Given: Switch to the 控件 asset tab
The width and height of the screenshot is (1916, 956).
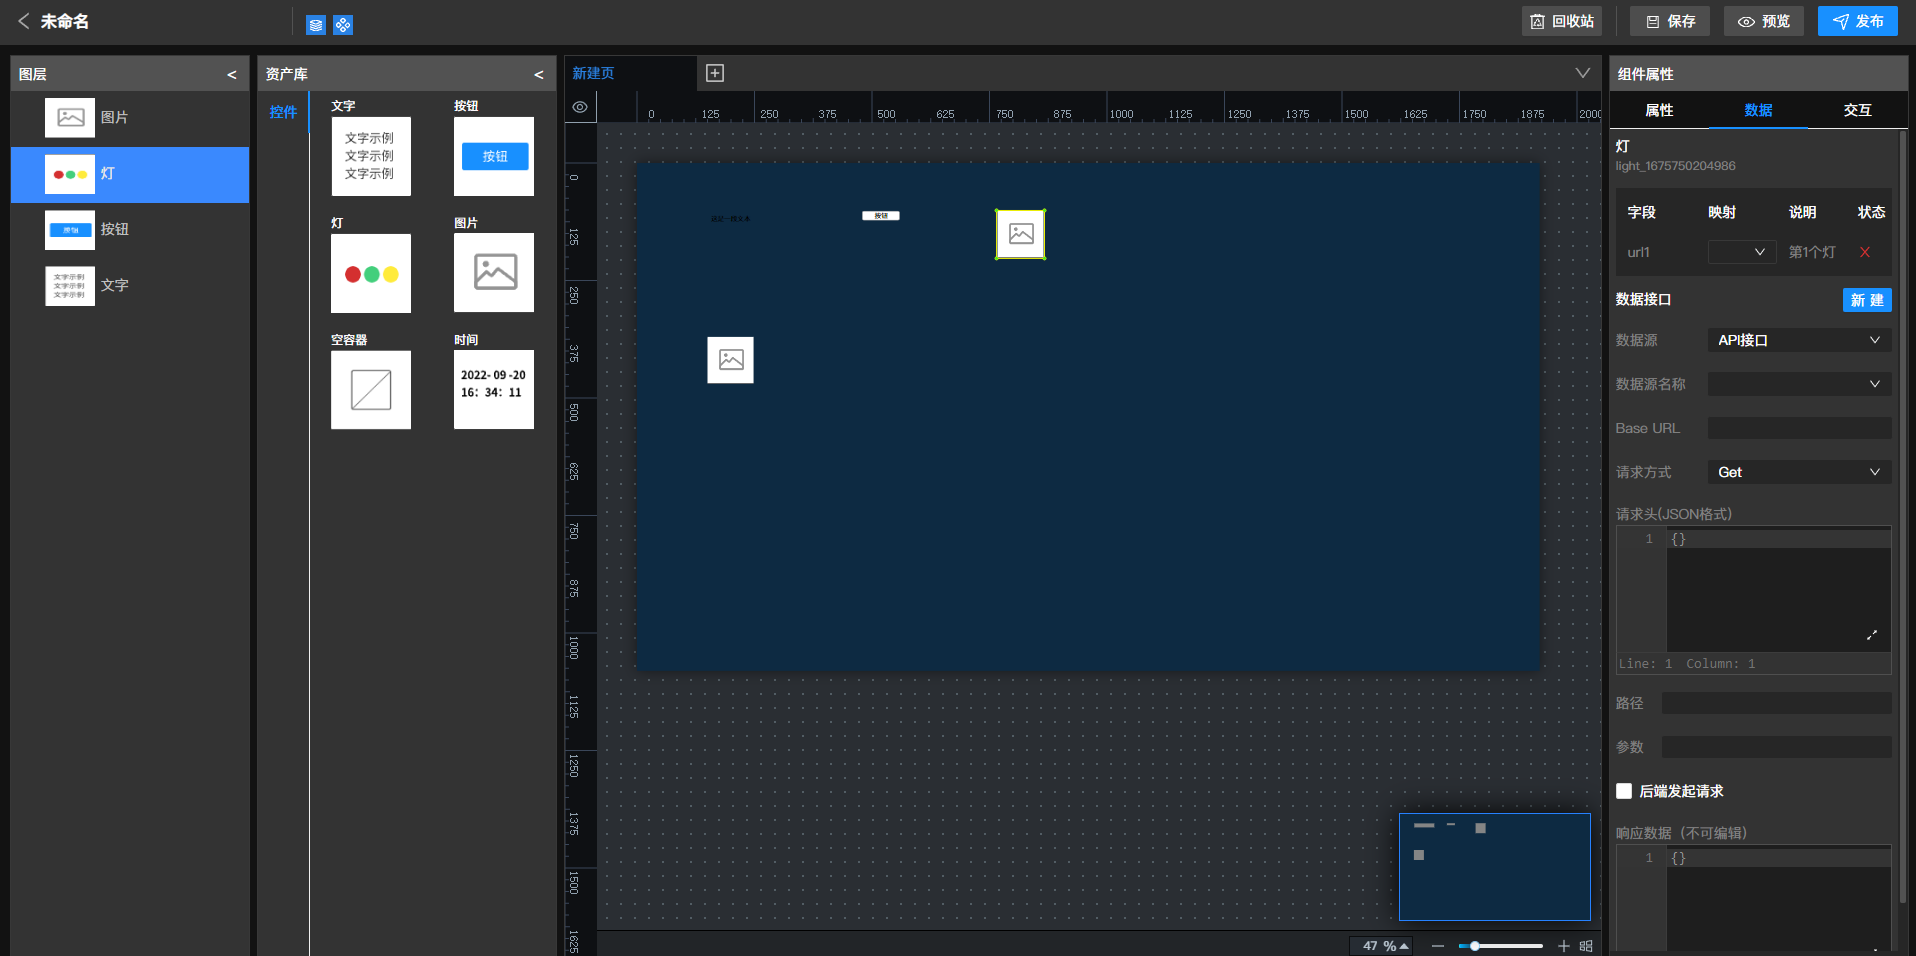Looking at the screenshot, I should 283,112.
